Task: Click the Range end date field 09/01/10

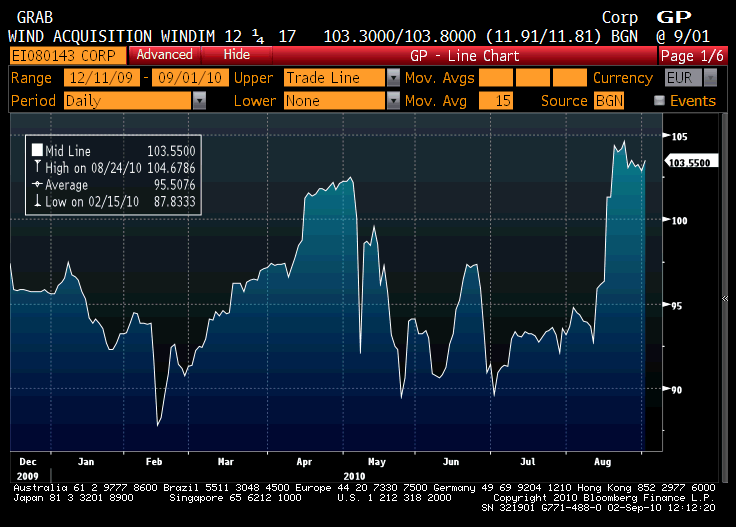Action: coord(189,78)
